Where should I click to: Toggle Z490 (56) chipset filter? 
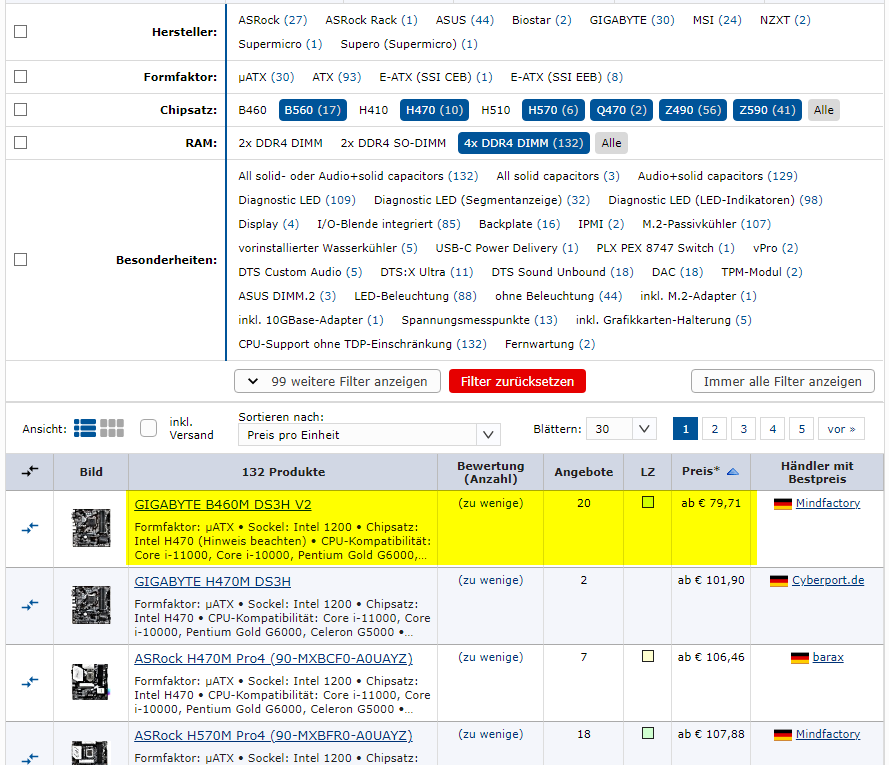pos(693,110)
